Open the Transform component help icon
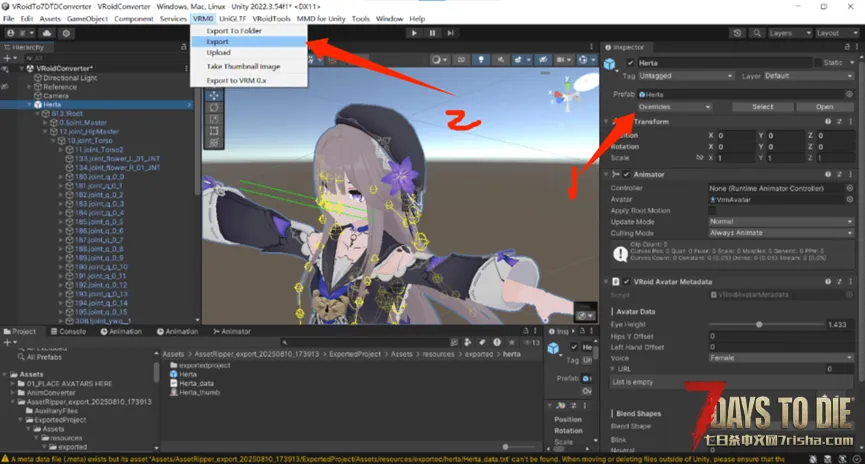This screenshot has width=865, height=464. coord(828,121)
